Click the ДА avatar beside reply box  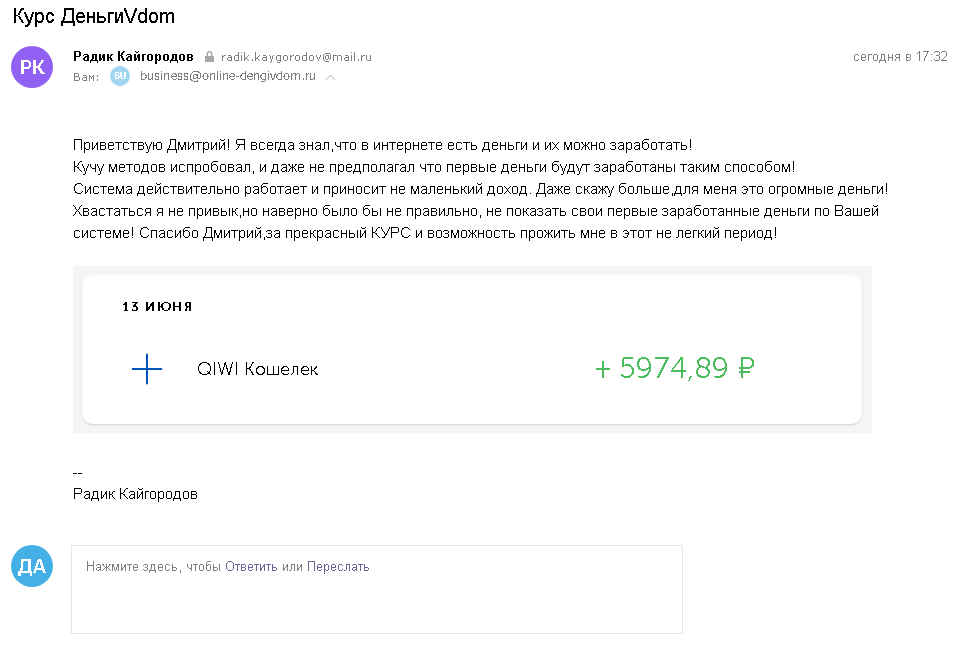click(x=32, y=566)
